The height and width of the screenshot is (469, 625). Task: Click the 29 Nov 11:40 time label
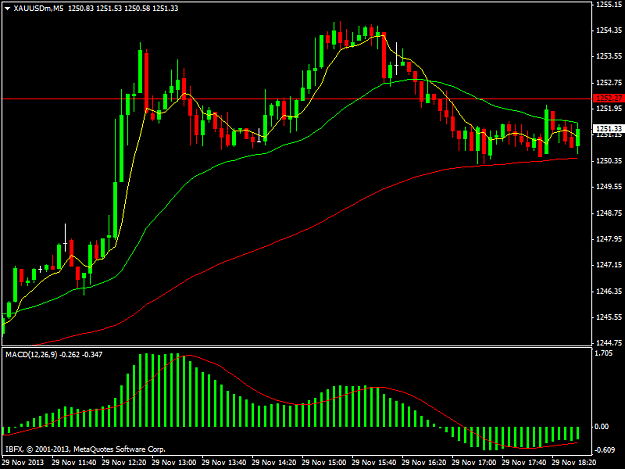point(74,463)
